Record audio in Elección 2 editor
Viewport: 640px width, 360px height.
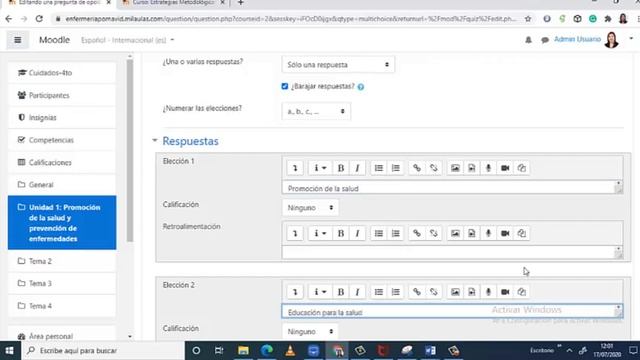pyautogui.click(x=488, y=292)
